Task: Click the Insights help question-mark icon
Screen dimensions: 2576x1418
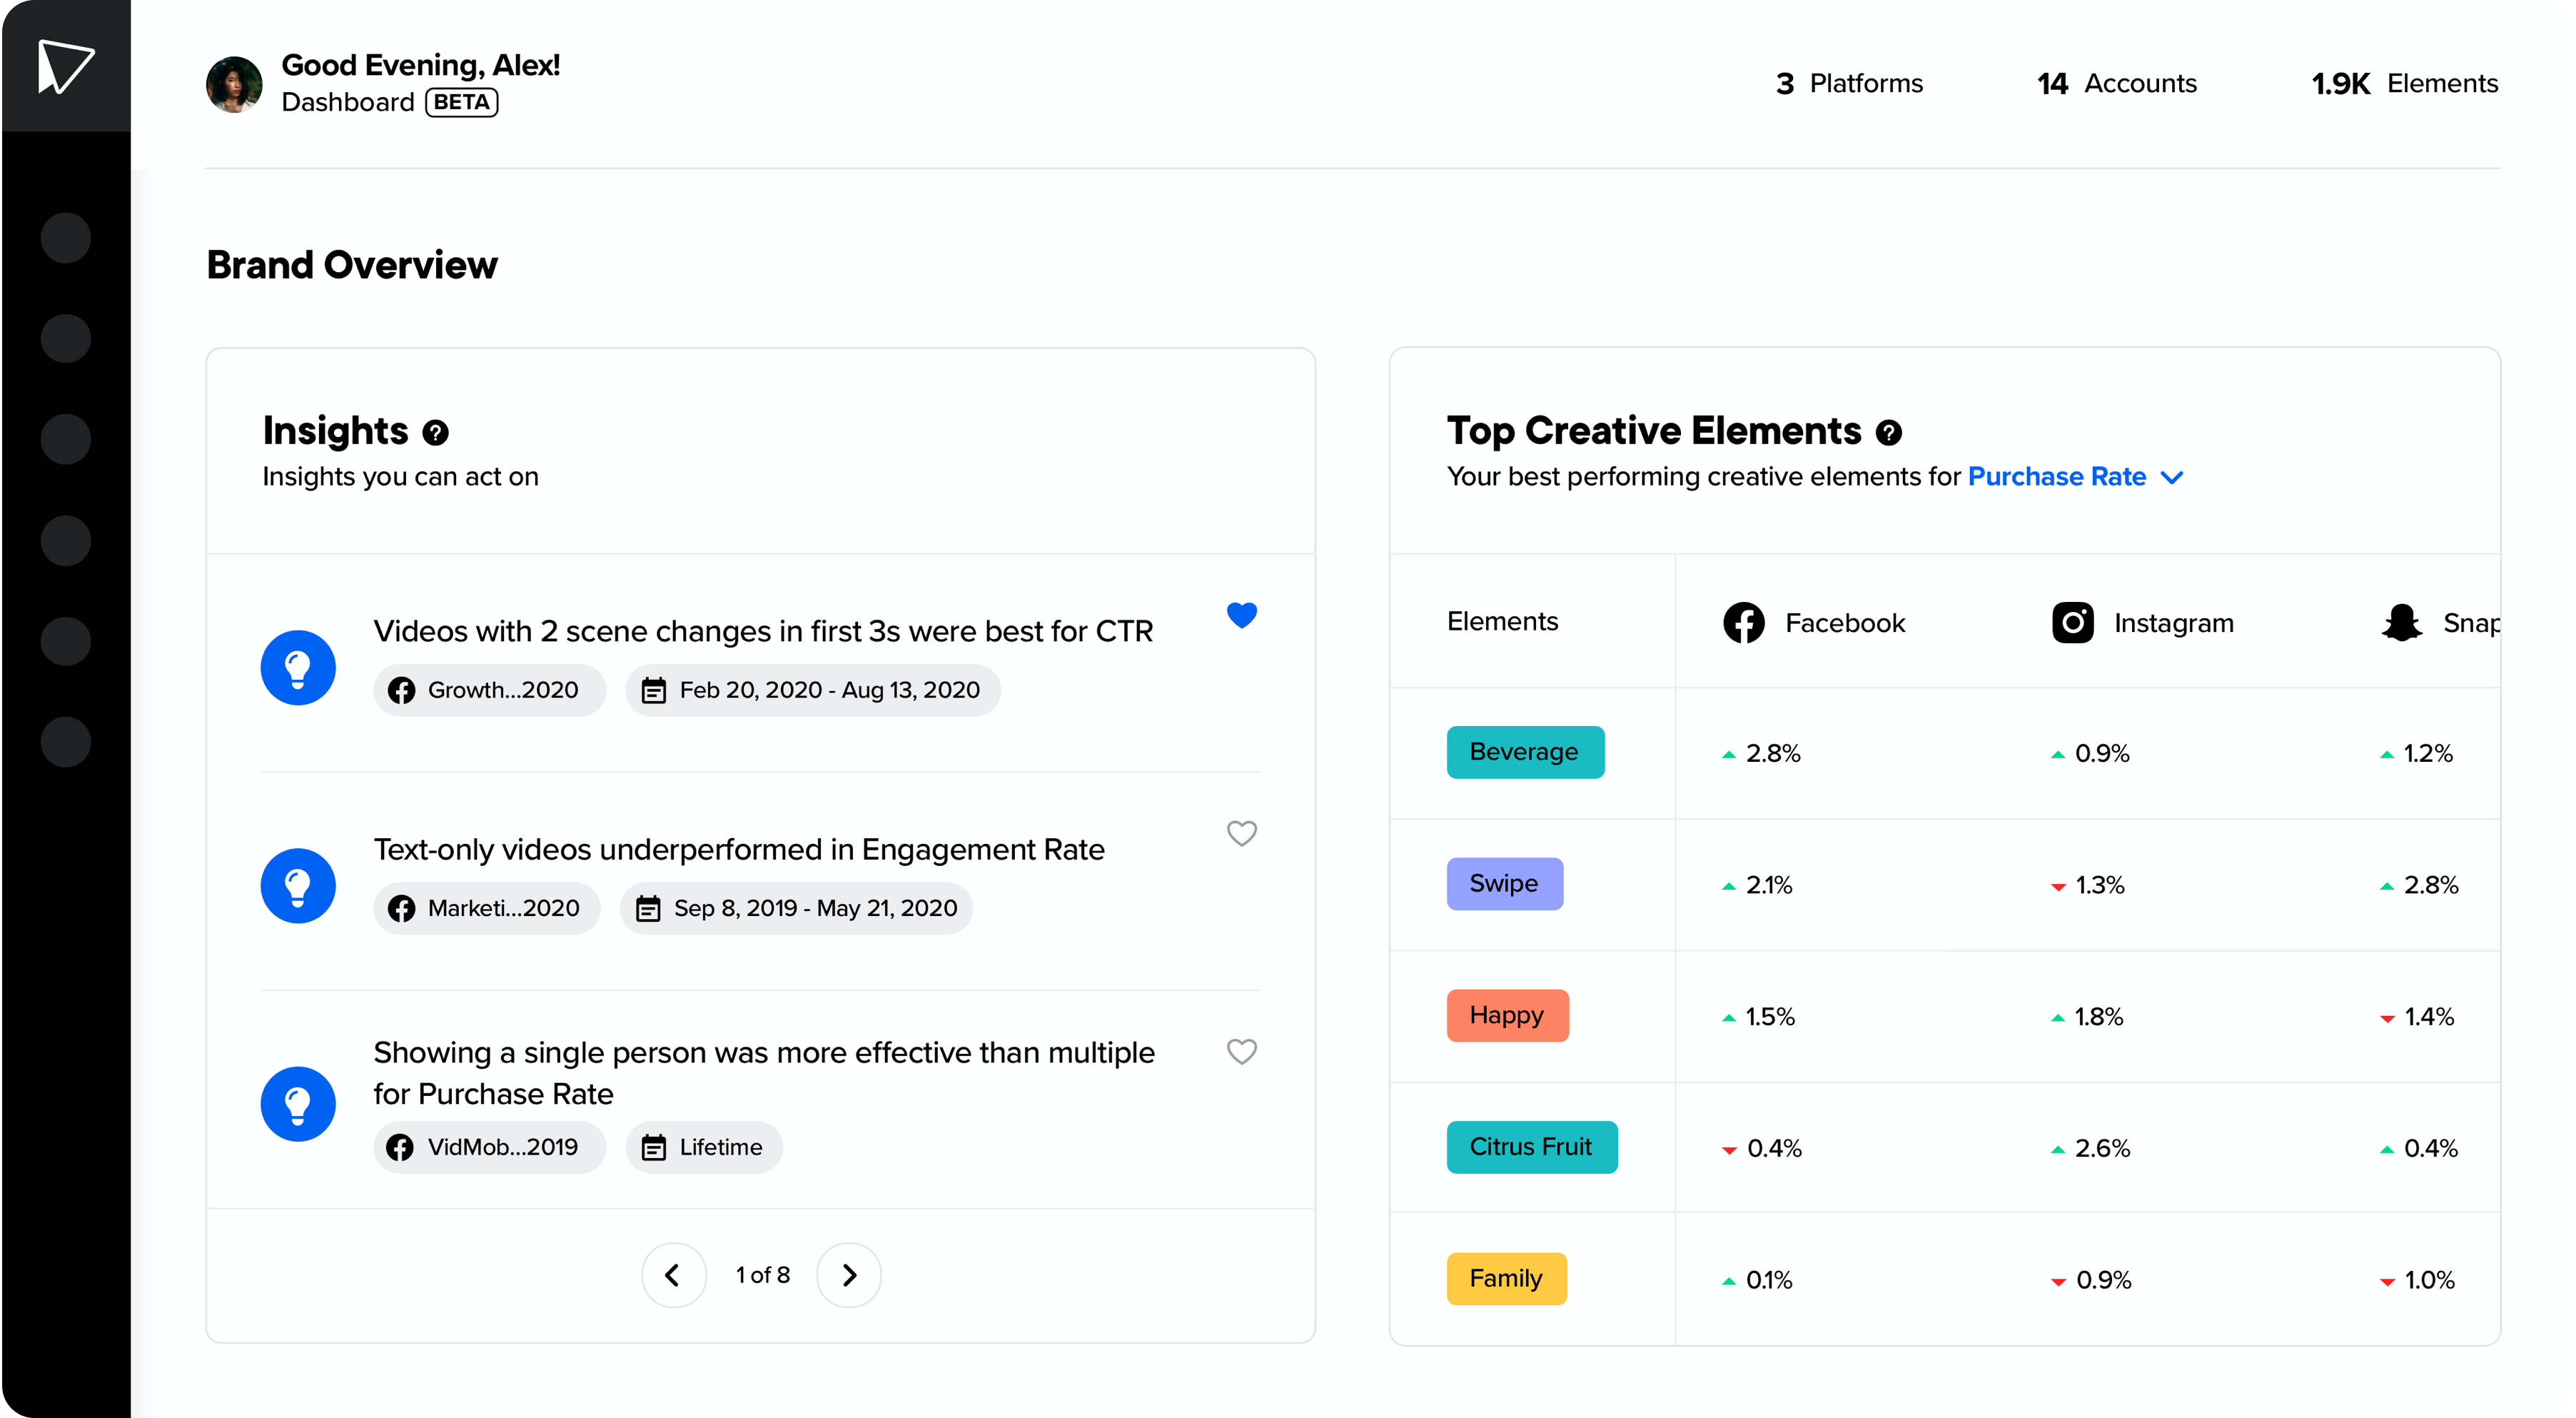Action: click(435, 432)
